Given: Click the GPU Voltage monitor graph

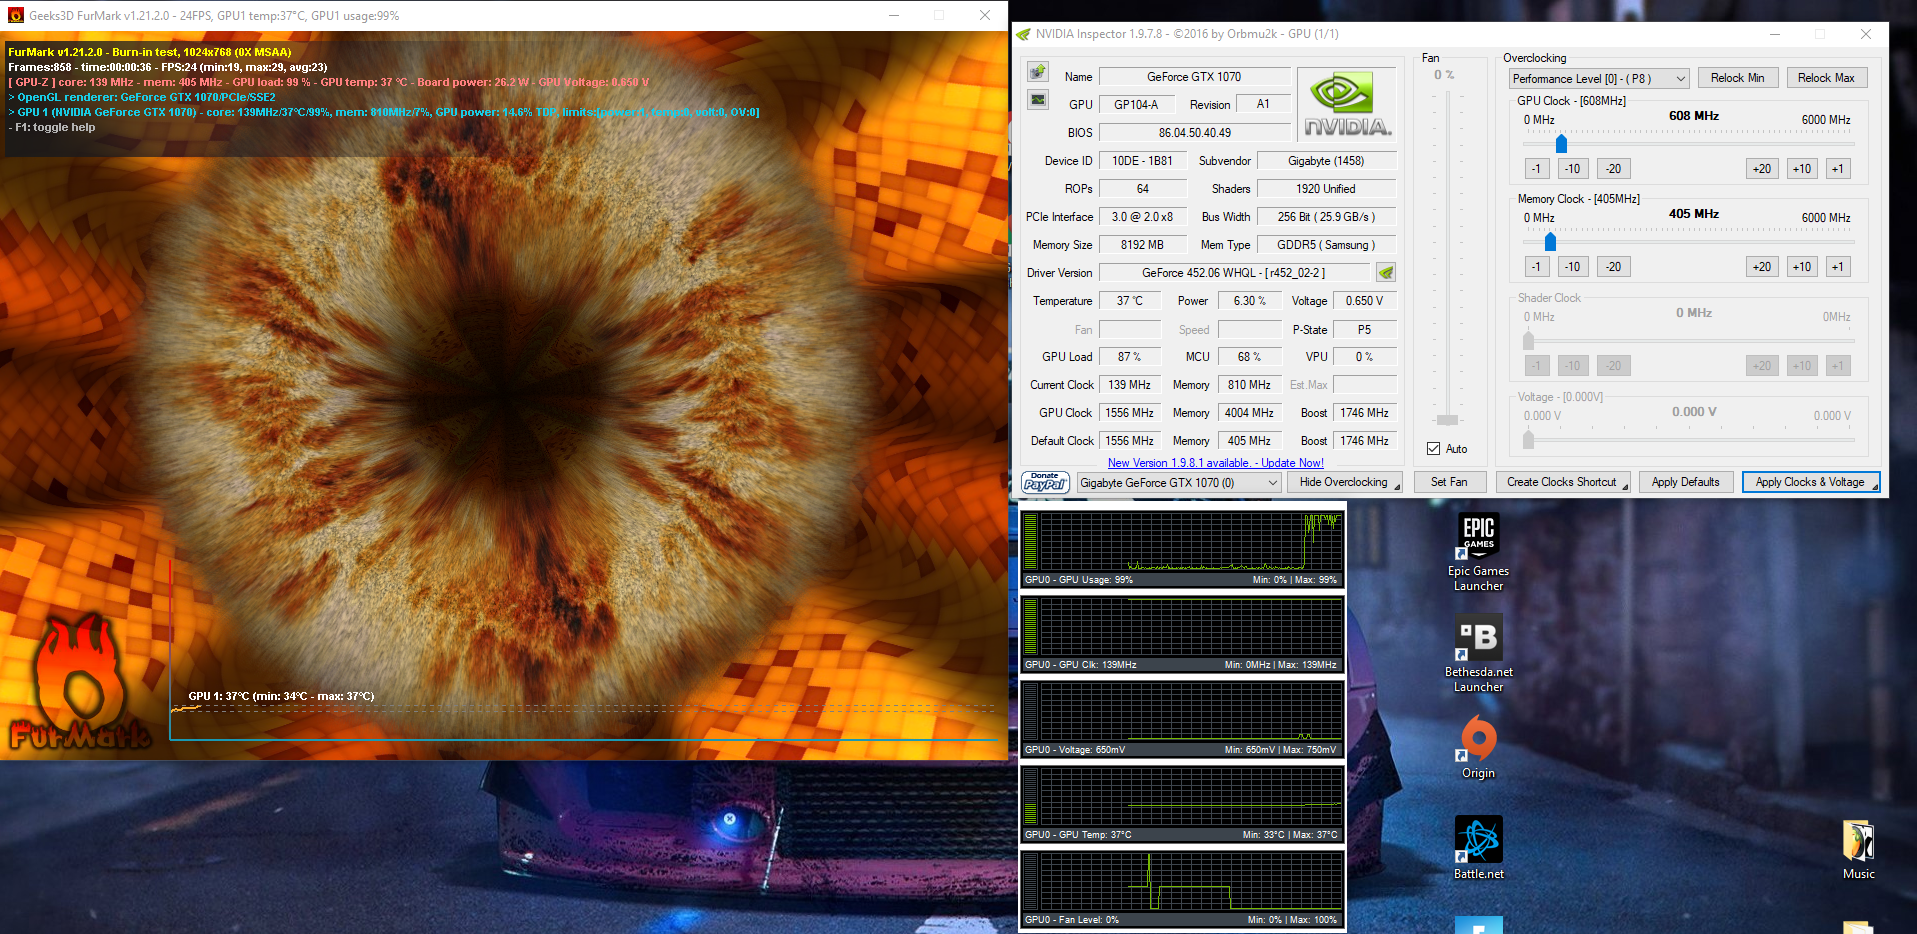Looking at the screenshot, I should [x=1182, y=718].
